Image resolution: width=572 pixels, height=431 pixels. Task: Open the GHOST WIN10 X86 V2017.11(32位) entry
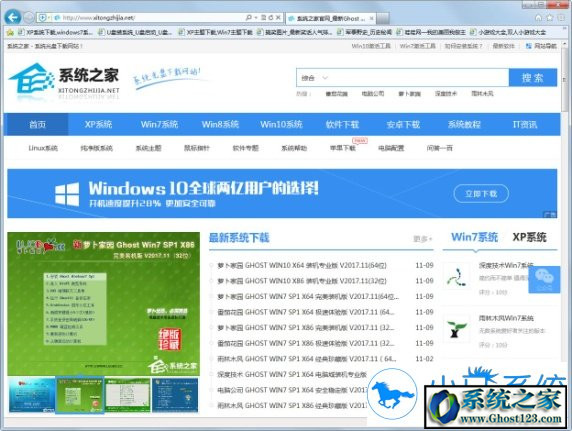(302, 281)
